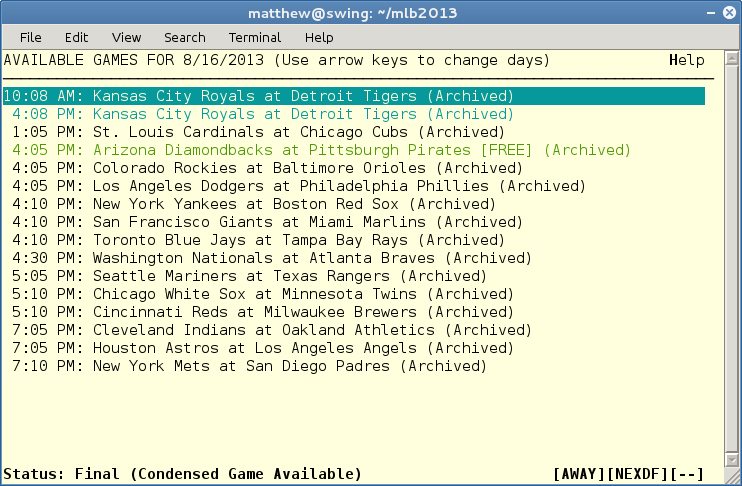742x486 pixels.
Task: Click the matthew@swing window title
Action: (x=353, y=13)
